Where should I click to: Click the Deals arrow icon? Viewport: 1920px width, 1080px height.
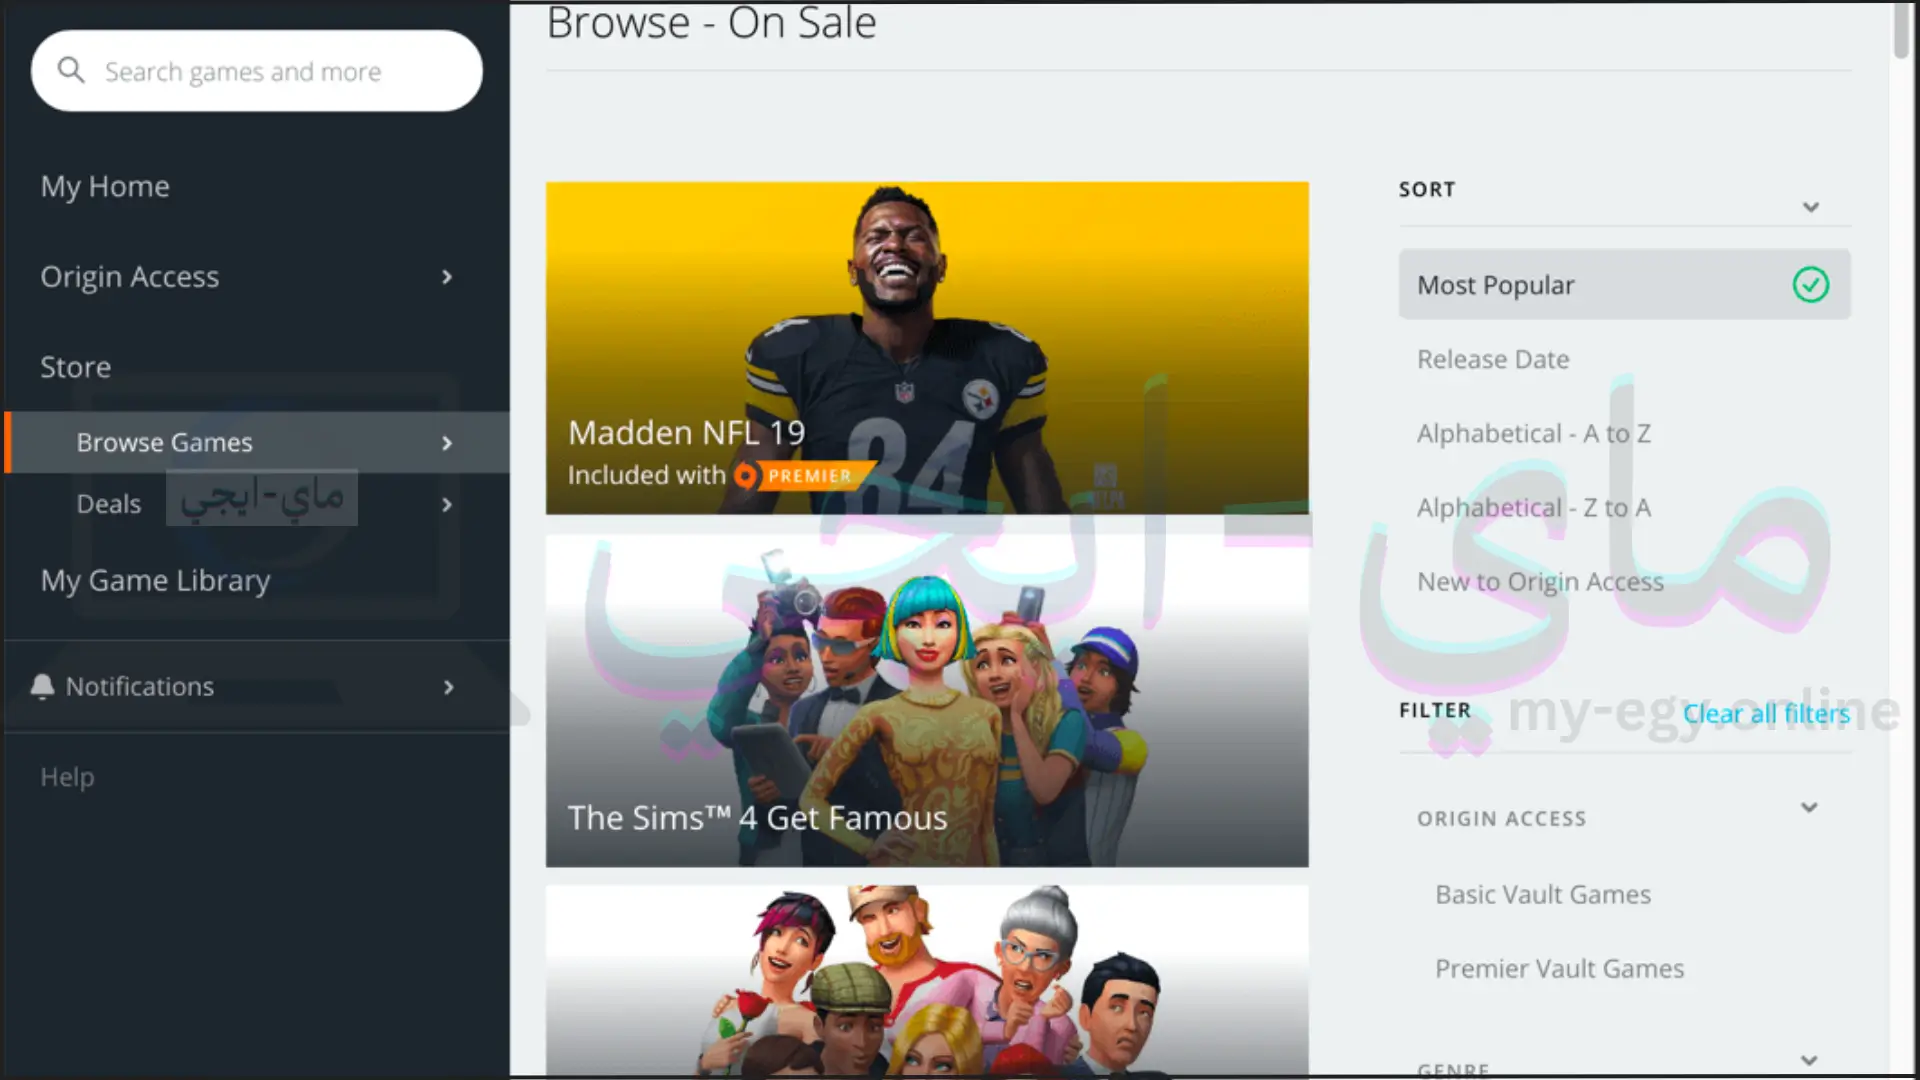point(447,504)
